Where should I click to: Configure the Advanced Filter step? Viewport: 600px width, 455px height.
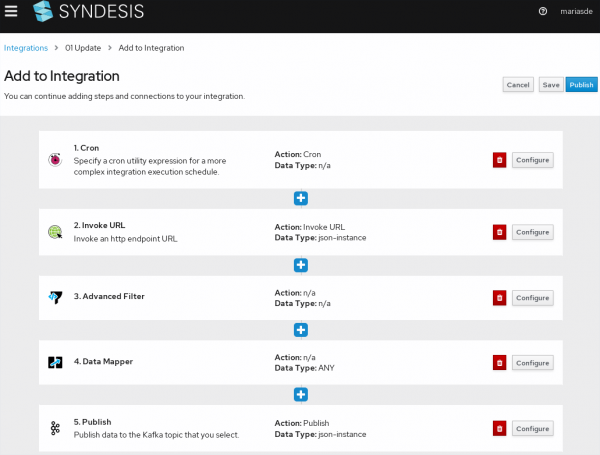532,297
